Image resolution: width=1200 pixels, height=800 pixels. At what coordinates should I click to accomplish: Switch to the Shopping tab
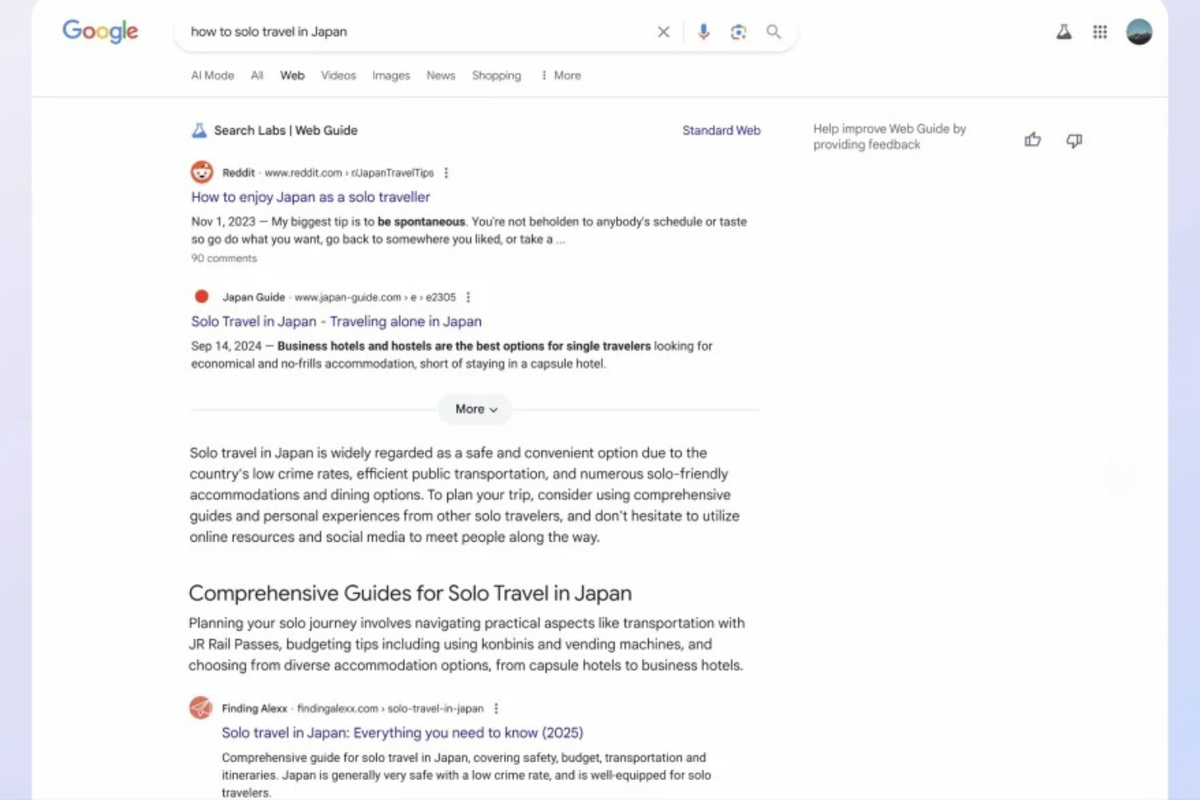pyautogui.click(x=496, y=75)
